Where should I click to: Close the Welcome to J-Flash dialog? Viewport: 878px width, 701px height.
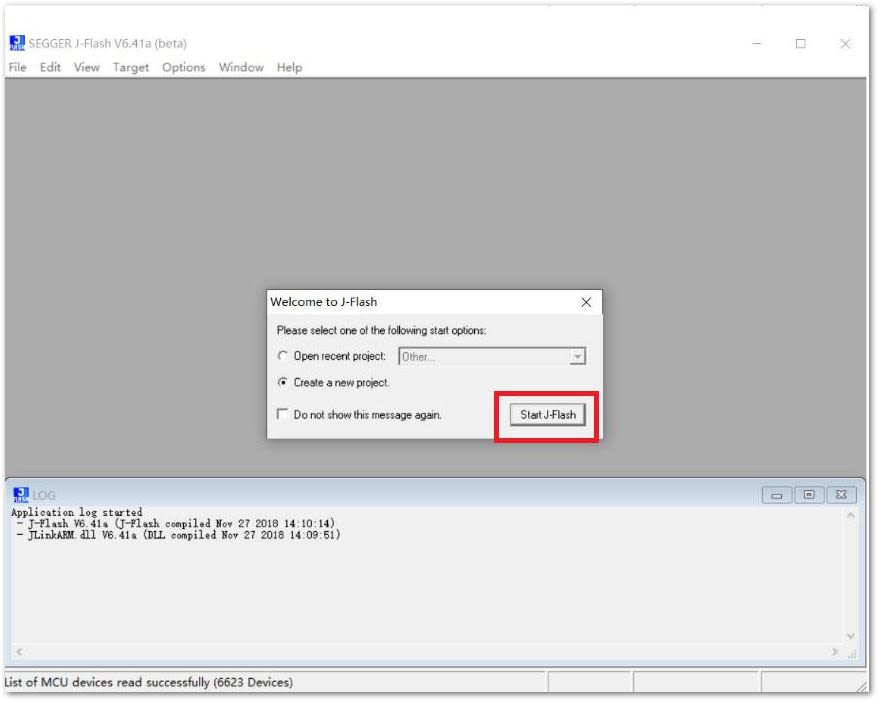click(586, 302)
